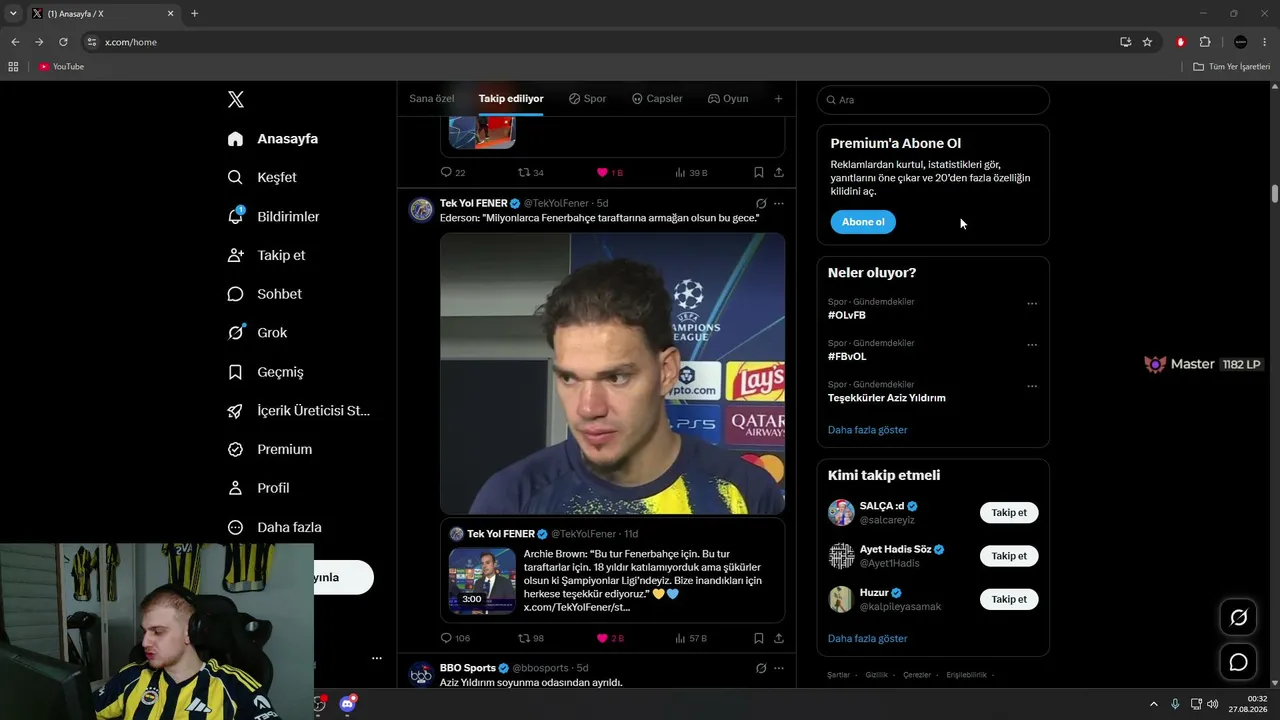Image resolution: width=1280 pixels, height=720 pixels.
Task: Click the X logo in the sidebar
Action: [236, 99]
